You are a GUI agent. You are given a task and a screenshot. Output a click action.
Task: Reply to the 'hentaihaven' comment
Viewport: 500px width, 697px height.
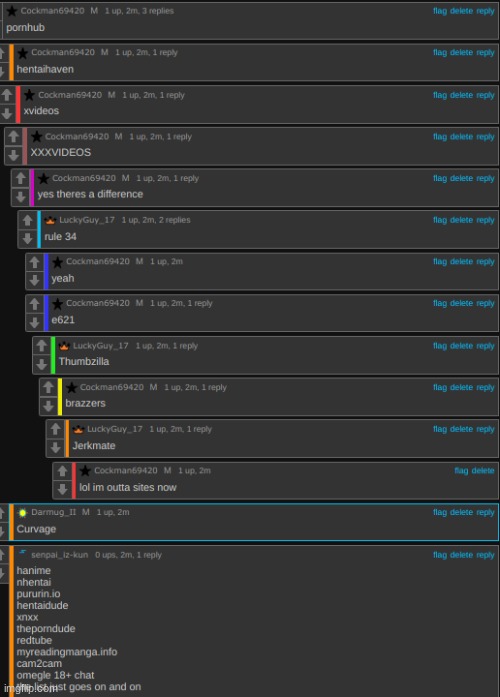click(485, 52)
